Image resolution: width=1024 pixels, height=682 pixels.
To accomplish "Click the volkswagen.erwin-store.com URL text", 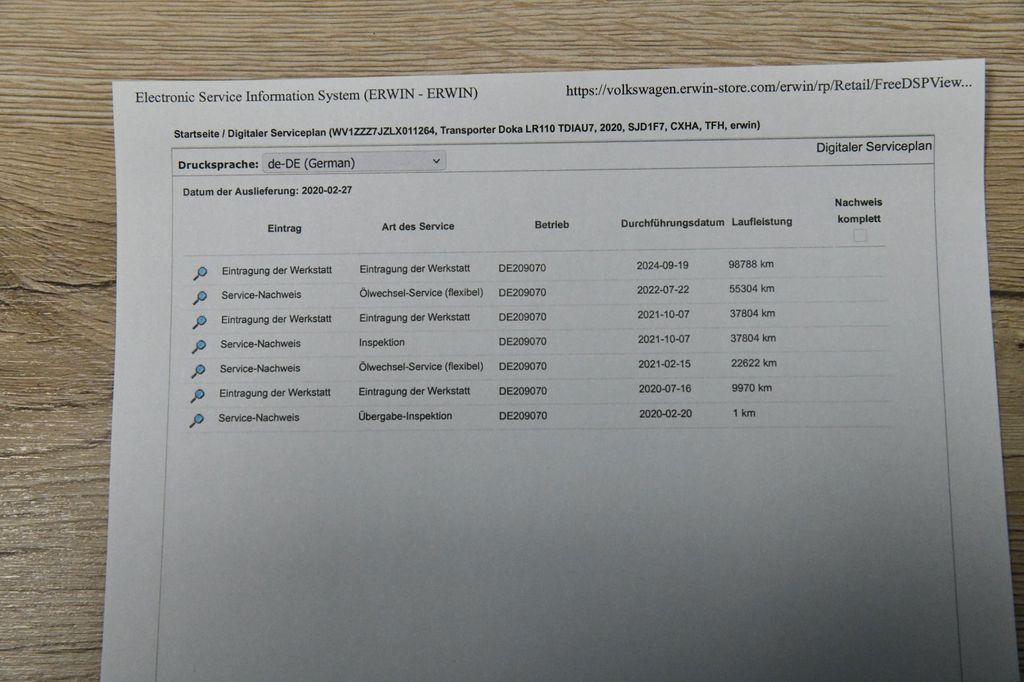I will point(768,88).
